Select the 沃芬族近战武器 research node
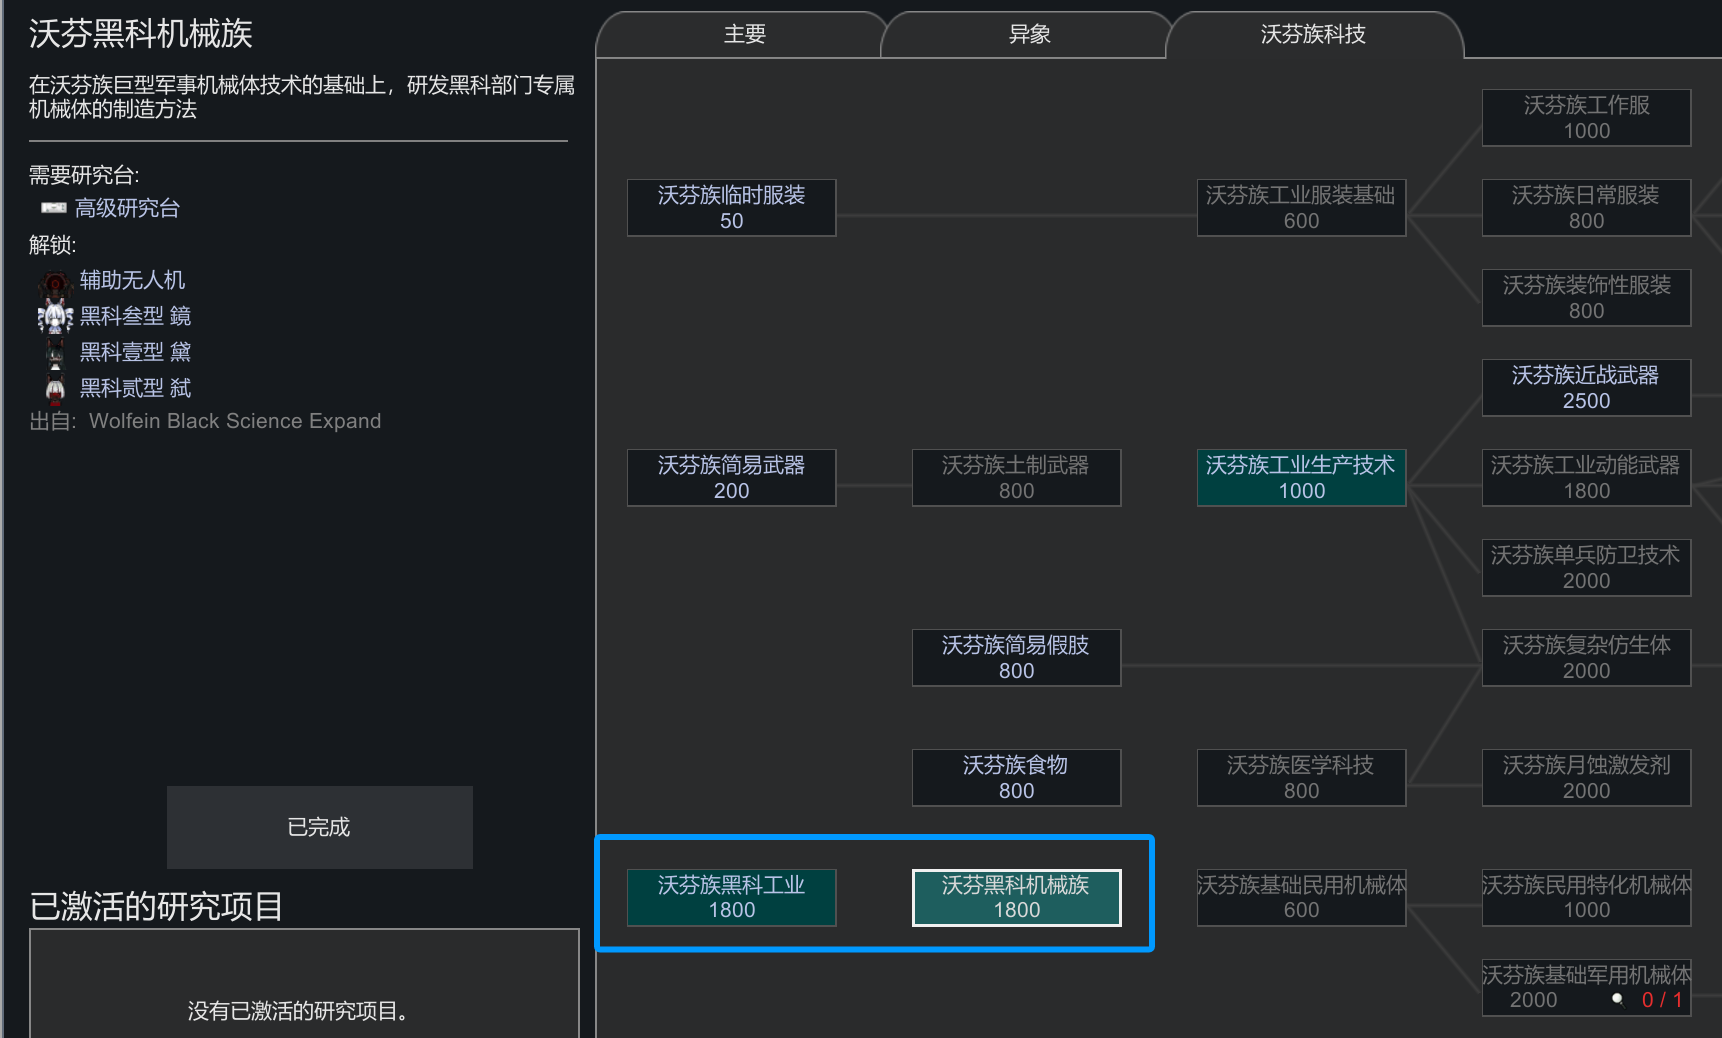Screen dimensions: 1722x1038 click(x=1587, y=387)
